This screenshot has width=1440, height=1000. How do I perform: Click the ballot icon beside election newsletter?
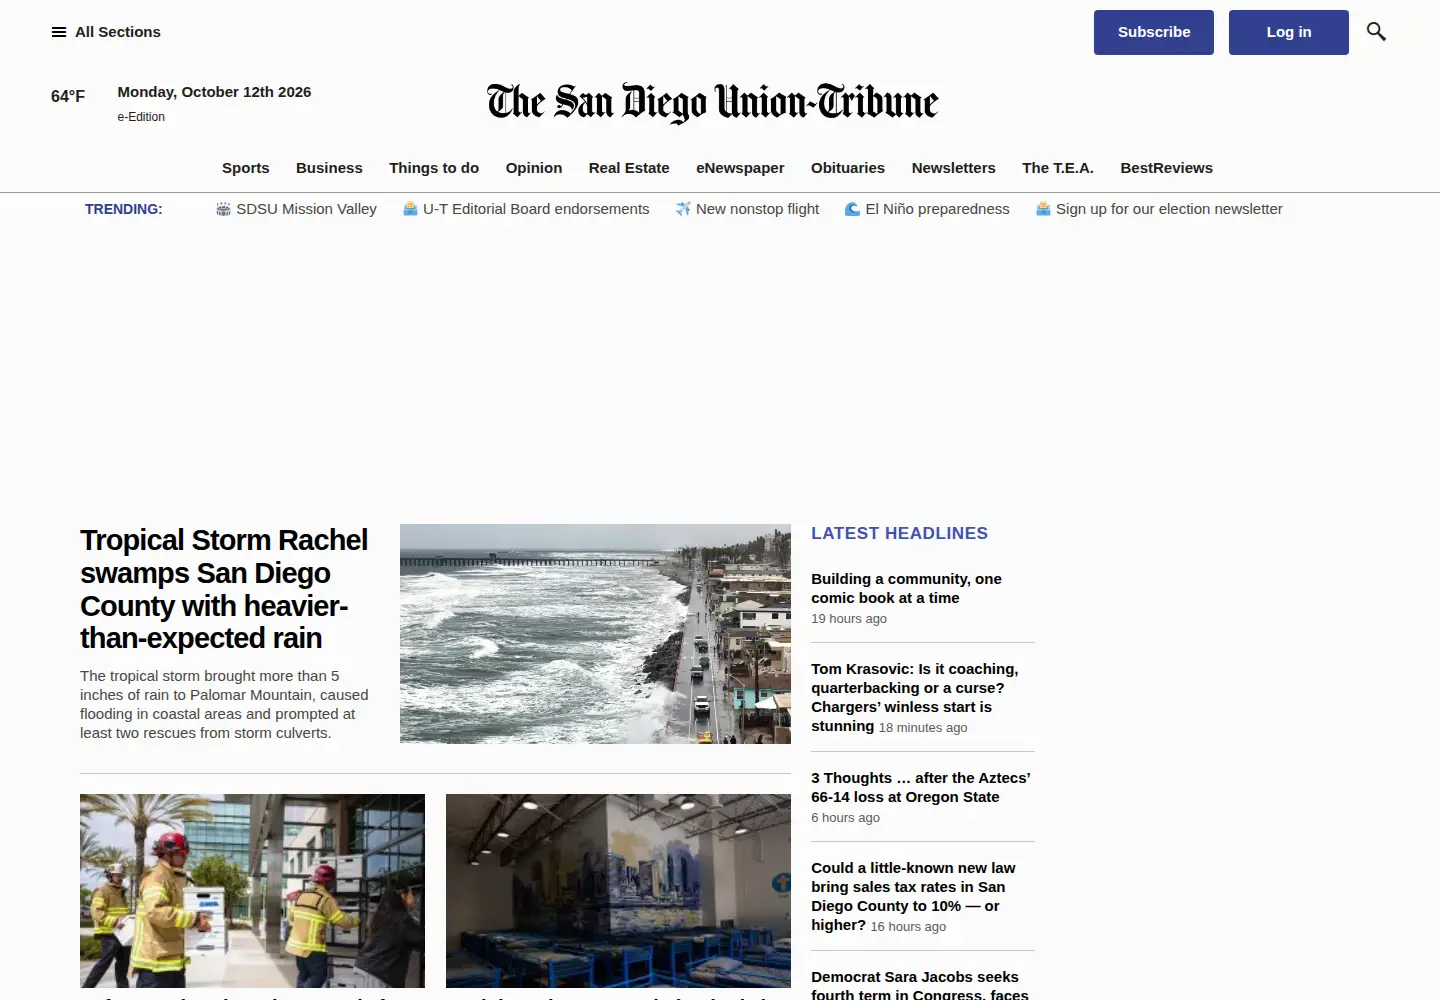(1043, 209)
